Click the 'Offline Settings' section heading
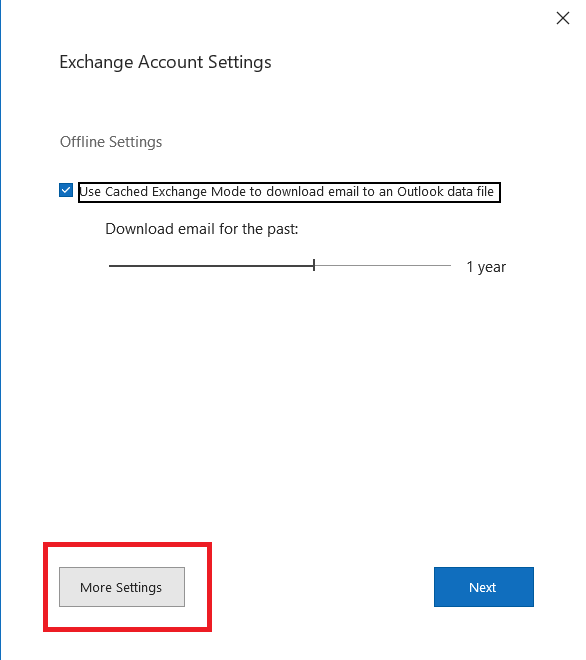The image size is (586, 660). [x=111, y=142]
